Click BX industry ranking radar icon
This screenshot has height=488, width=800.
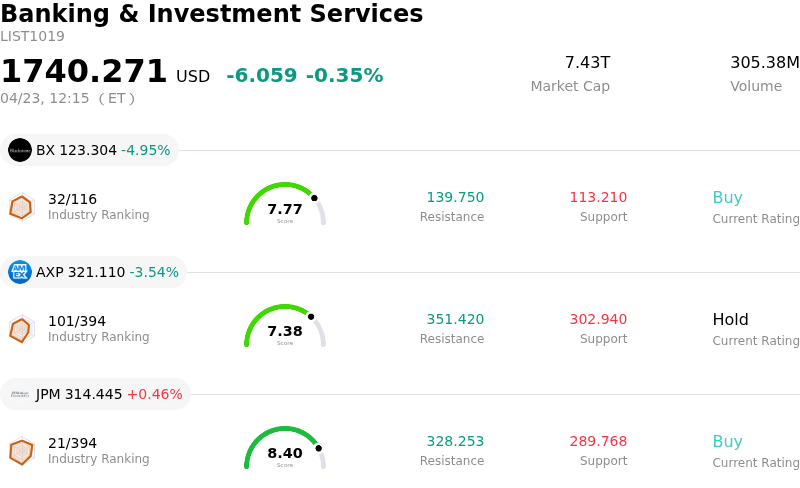(x=21, y=207)
